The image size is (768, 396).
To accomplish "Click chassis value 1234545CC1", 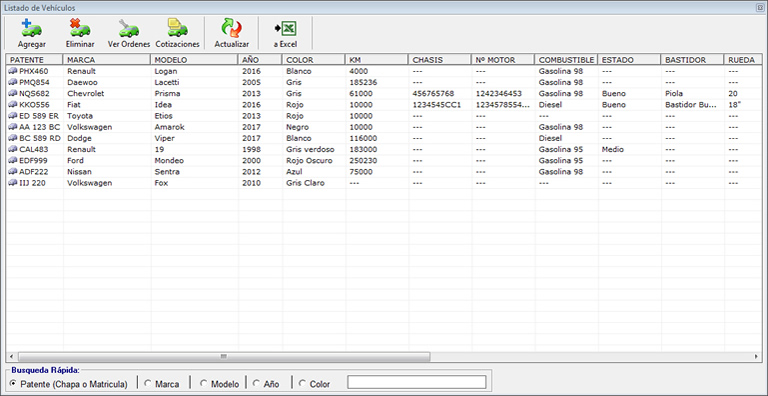I will click(437, 105).
